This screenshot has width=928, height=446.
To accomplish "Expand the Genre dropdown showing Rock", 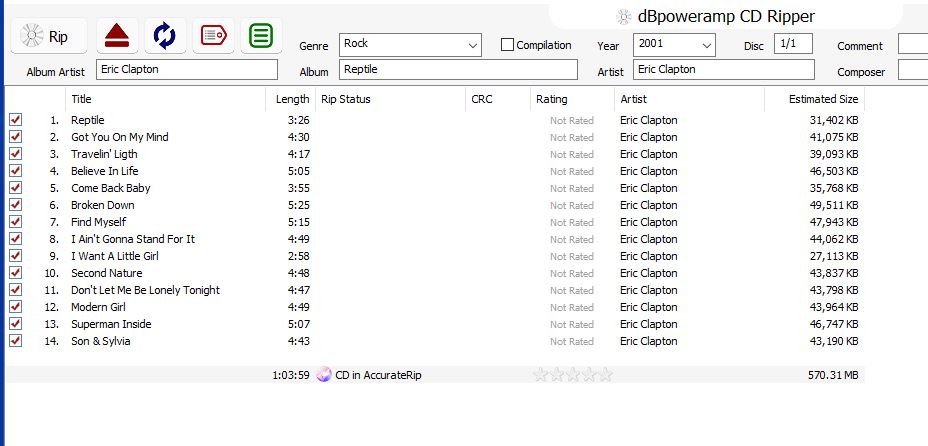I will pos(472,45).
